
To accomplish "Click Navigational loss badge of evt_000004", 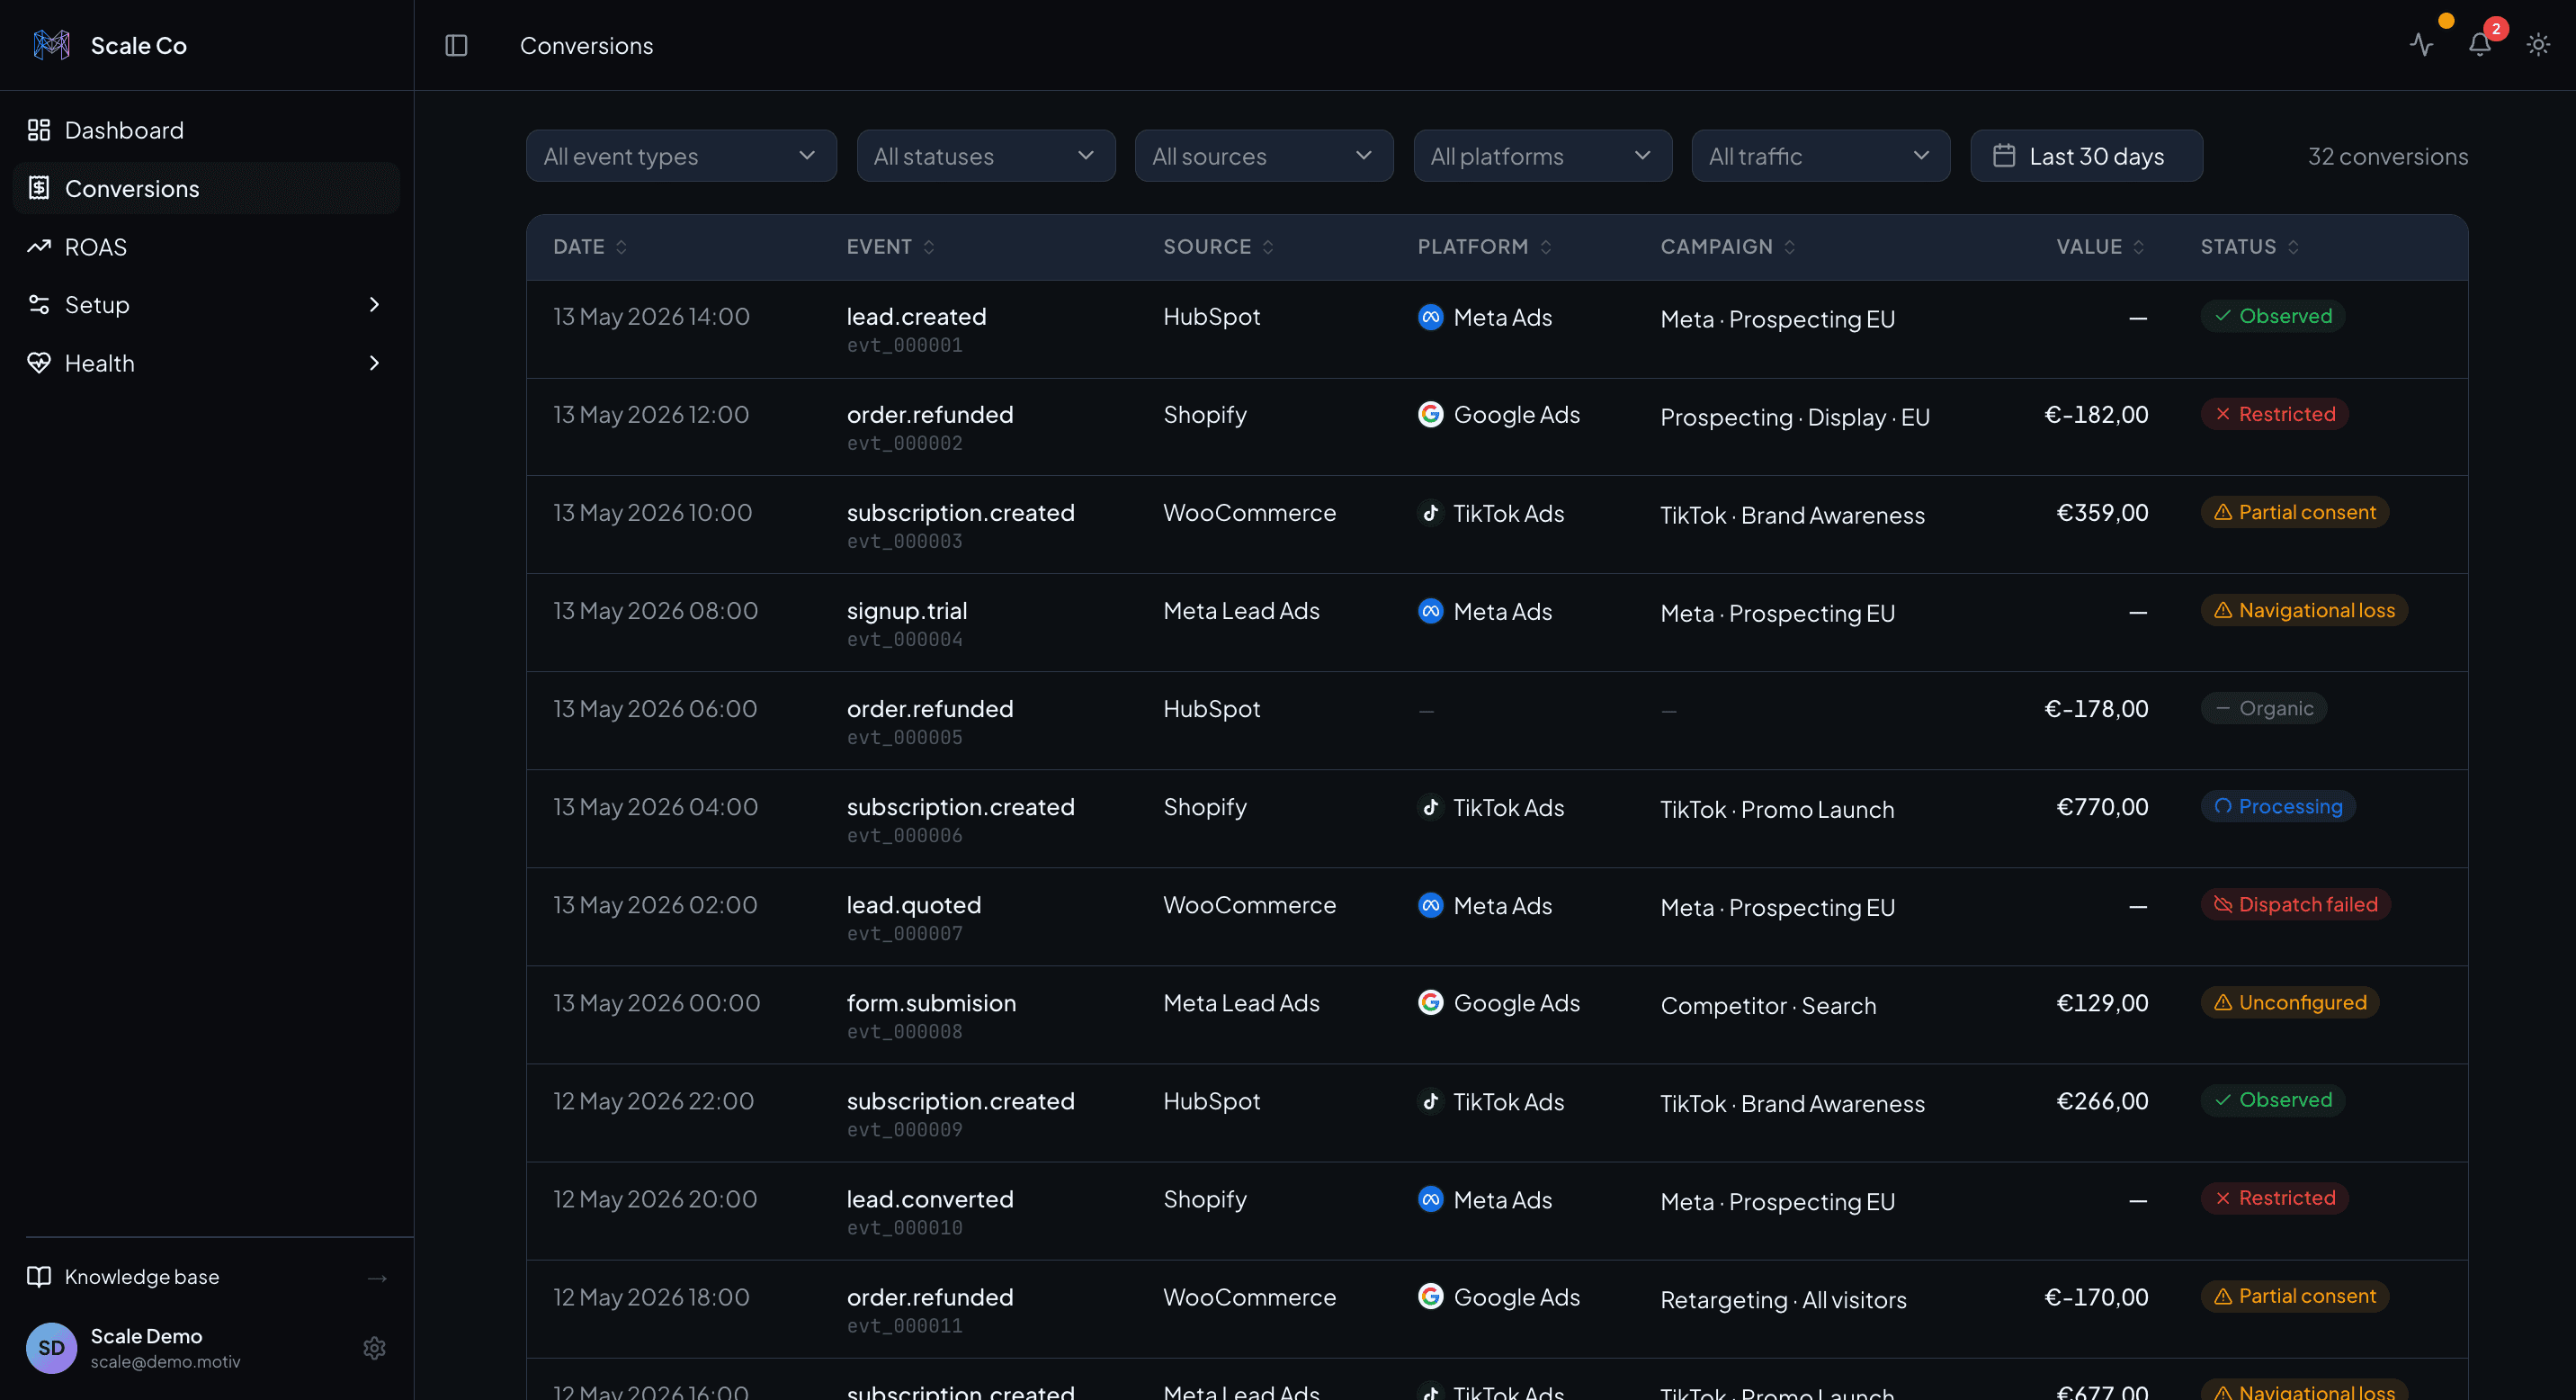I will point(2304,610).
